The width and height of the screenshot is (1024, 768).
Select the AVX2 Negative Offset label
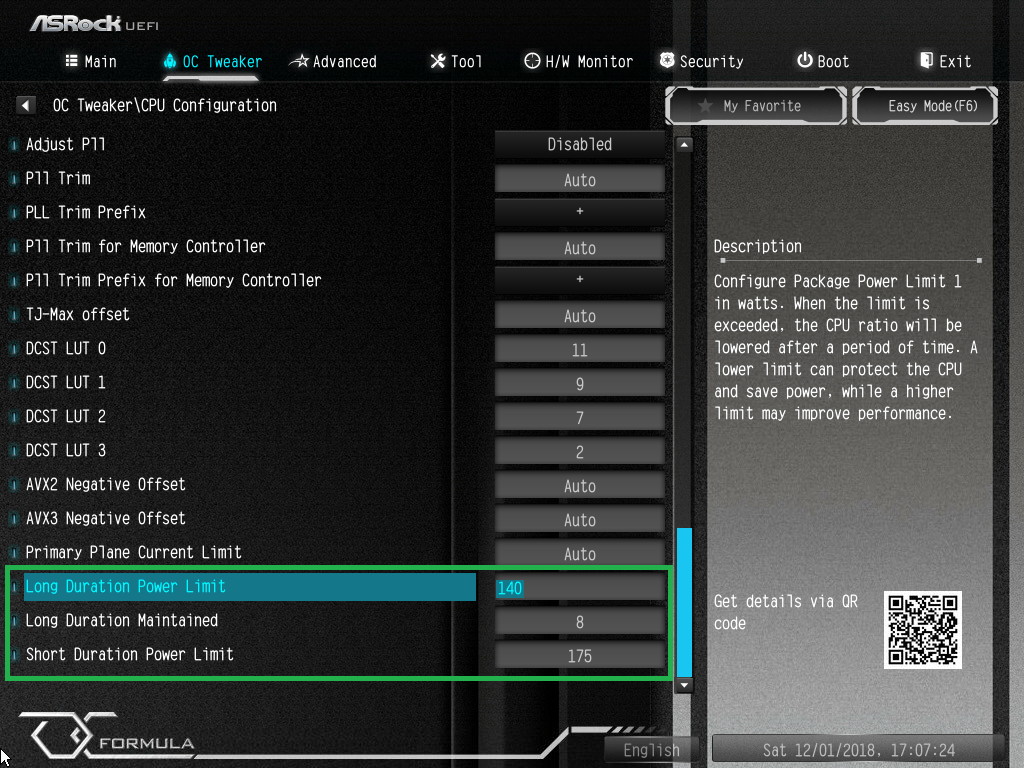pos(105,484)
